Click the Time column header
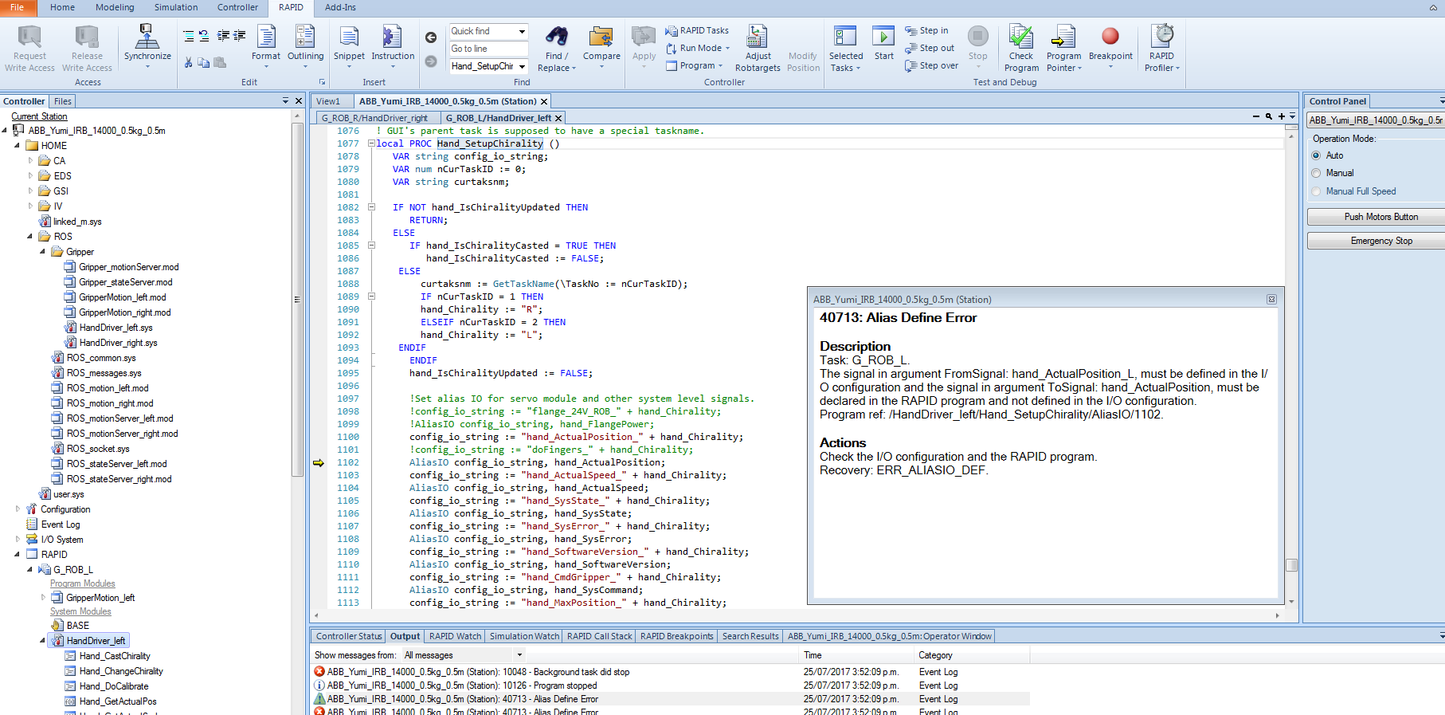The height and width of the screenshot is (715, 1445). (813, 656)
